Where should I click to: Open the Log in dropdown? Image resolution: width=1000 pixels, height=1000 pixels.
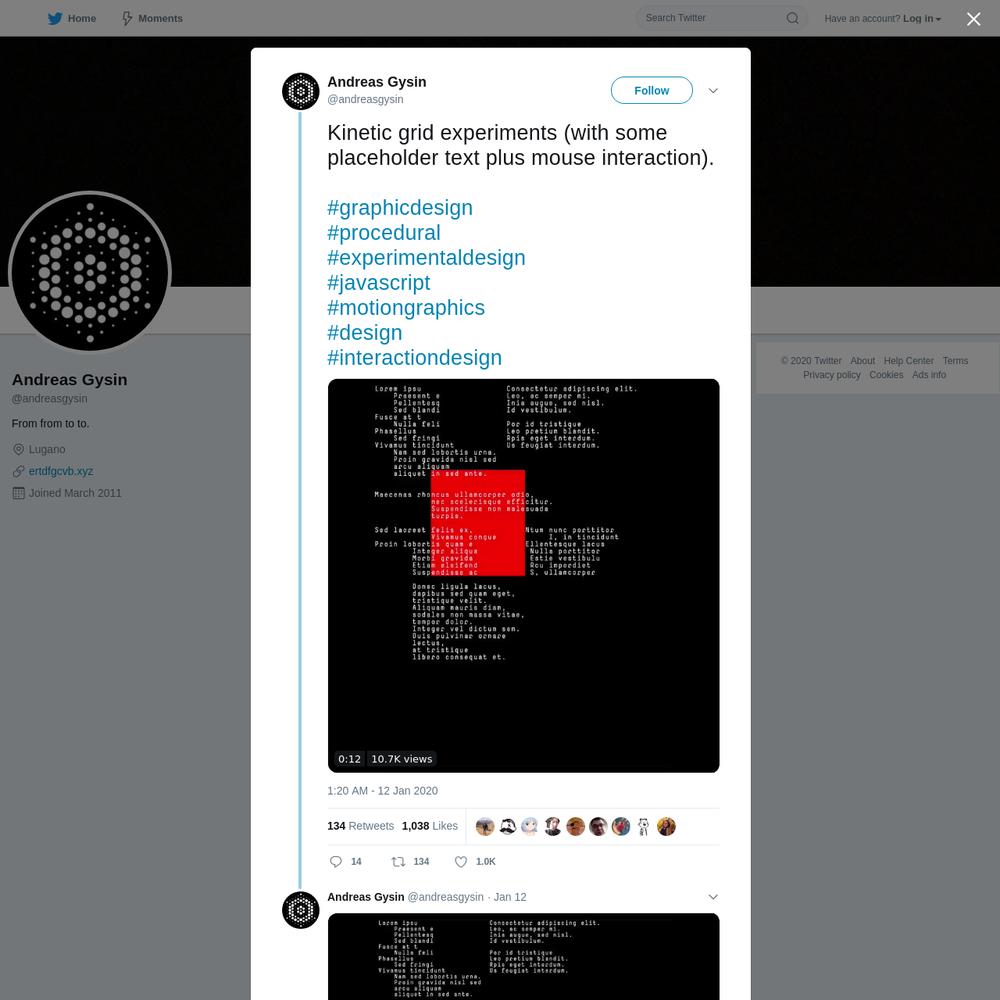(x=922, y=18)
